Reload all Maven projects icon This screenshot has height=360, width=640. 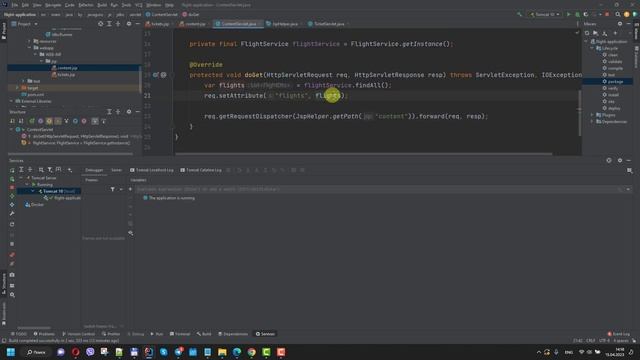[x=587, y=33]
